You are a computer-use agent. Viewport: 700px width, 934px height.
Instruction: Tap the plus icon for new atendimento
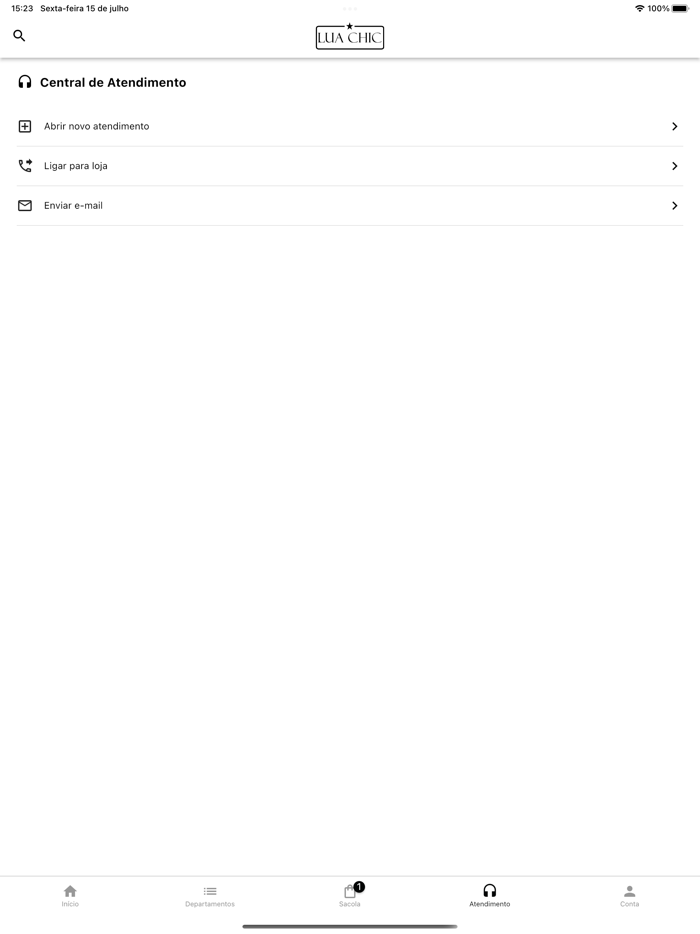tap(25, 127)
